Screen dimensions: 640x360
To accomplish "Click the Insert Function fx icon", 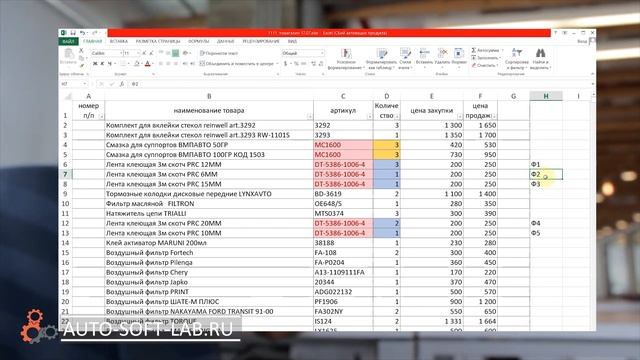I will (x=122, y=84).
